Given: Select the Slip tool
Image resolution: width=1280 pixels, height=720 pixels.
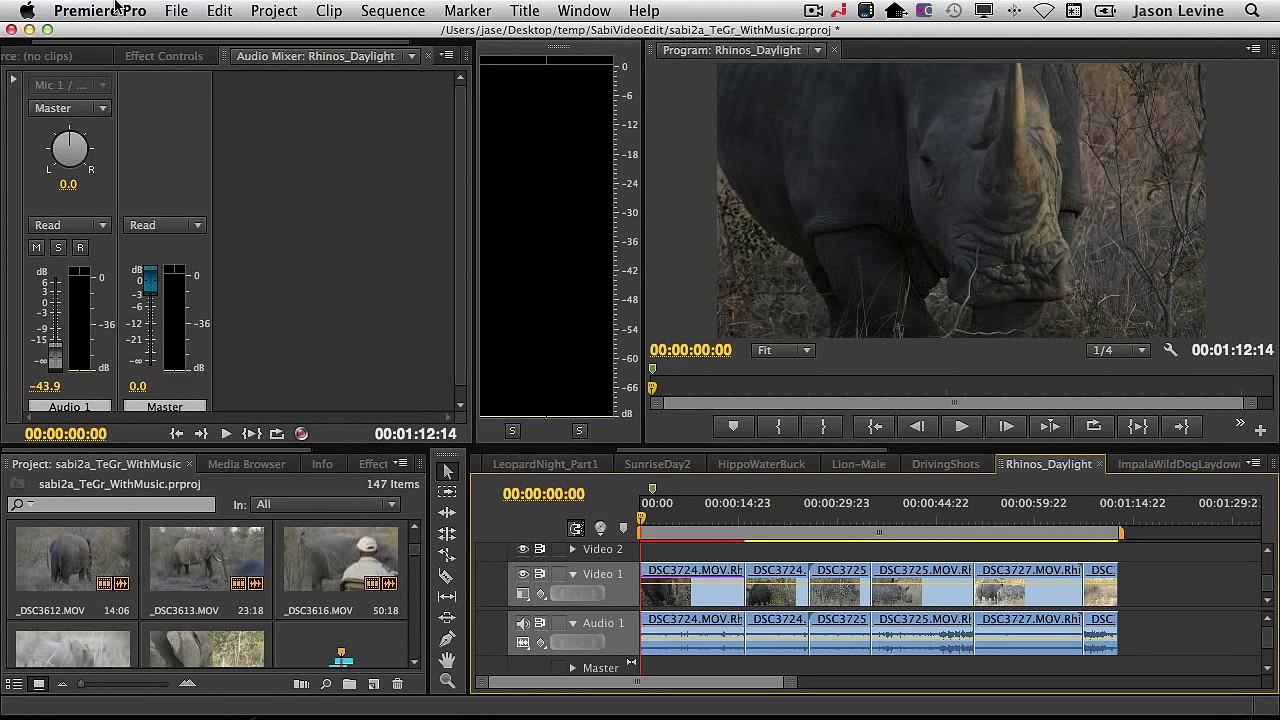Looking at the screenshot, I should pyautogui.click(x=447, y=596).
